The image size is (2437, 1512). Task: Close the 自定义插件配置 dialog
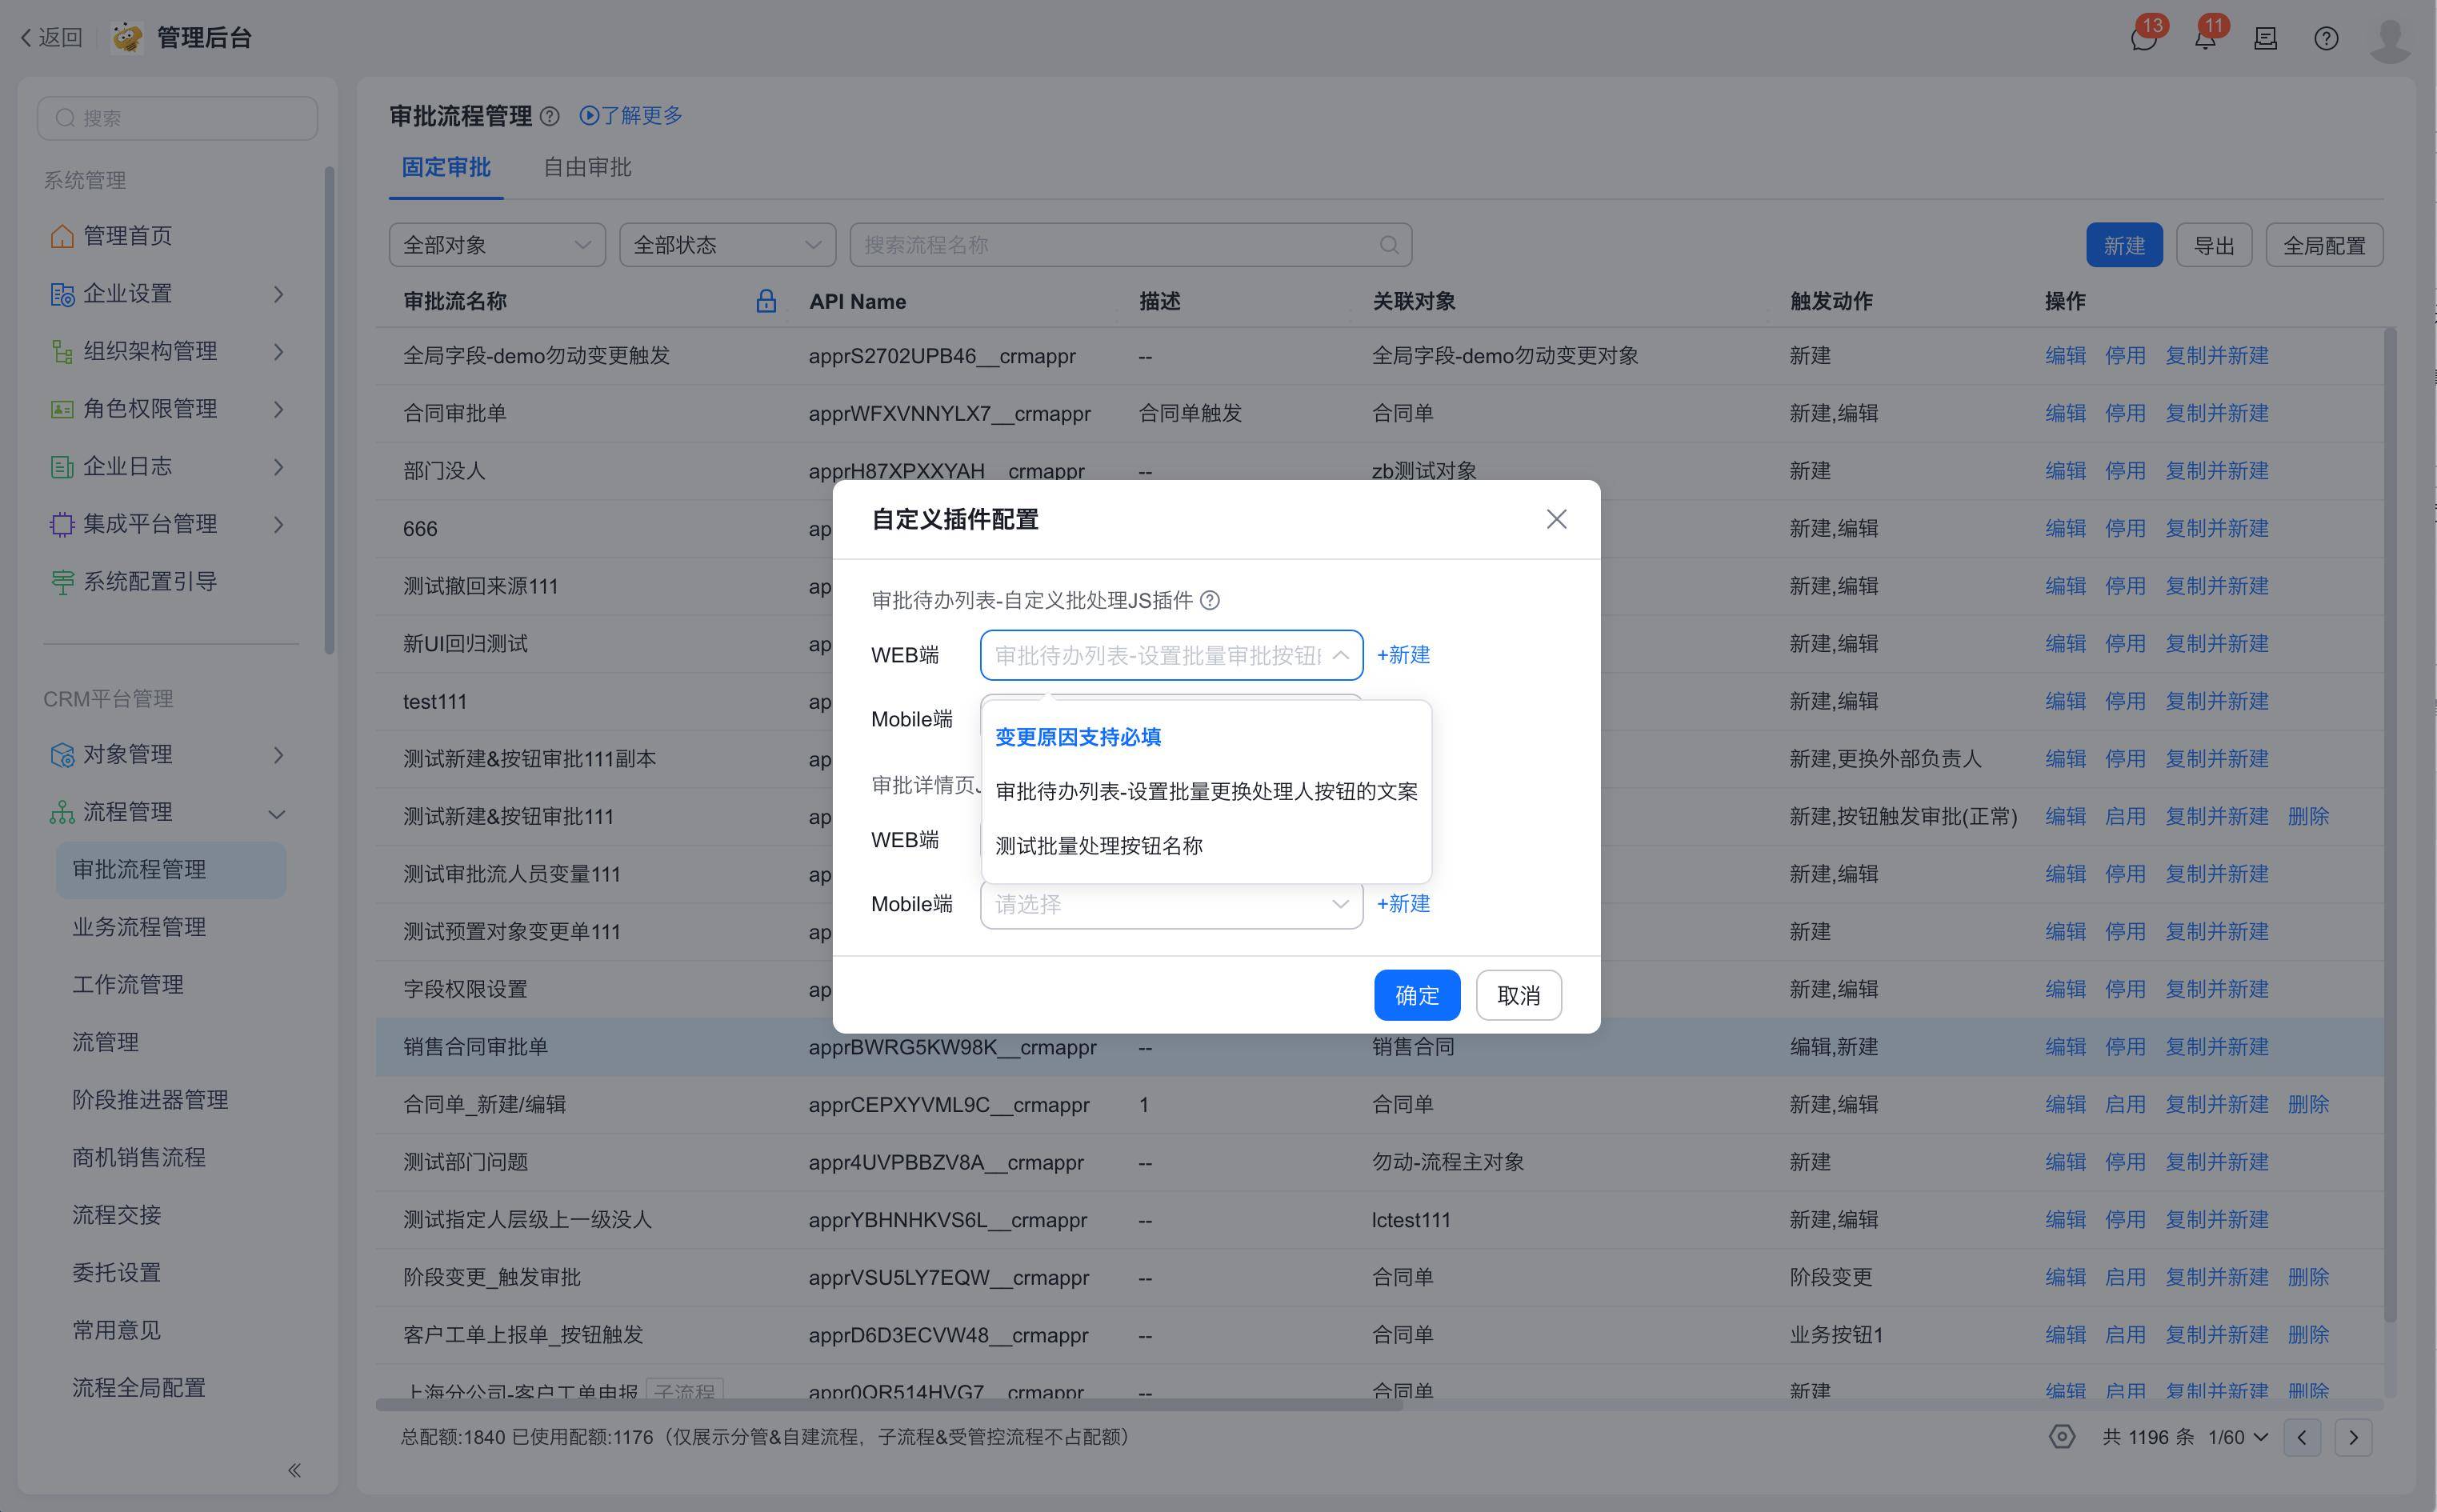tap(1556, 519)
